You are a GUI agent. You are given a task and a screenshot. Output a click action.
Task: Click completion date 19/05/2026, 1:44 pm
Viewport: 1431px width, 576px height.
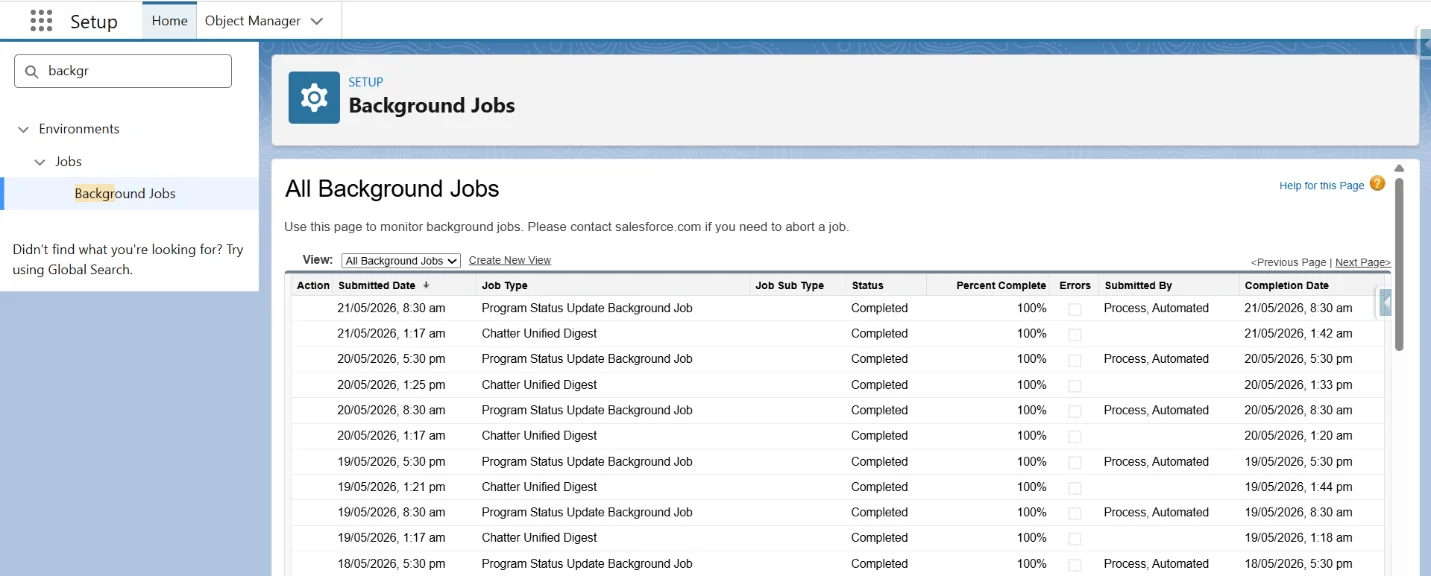1298,487
